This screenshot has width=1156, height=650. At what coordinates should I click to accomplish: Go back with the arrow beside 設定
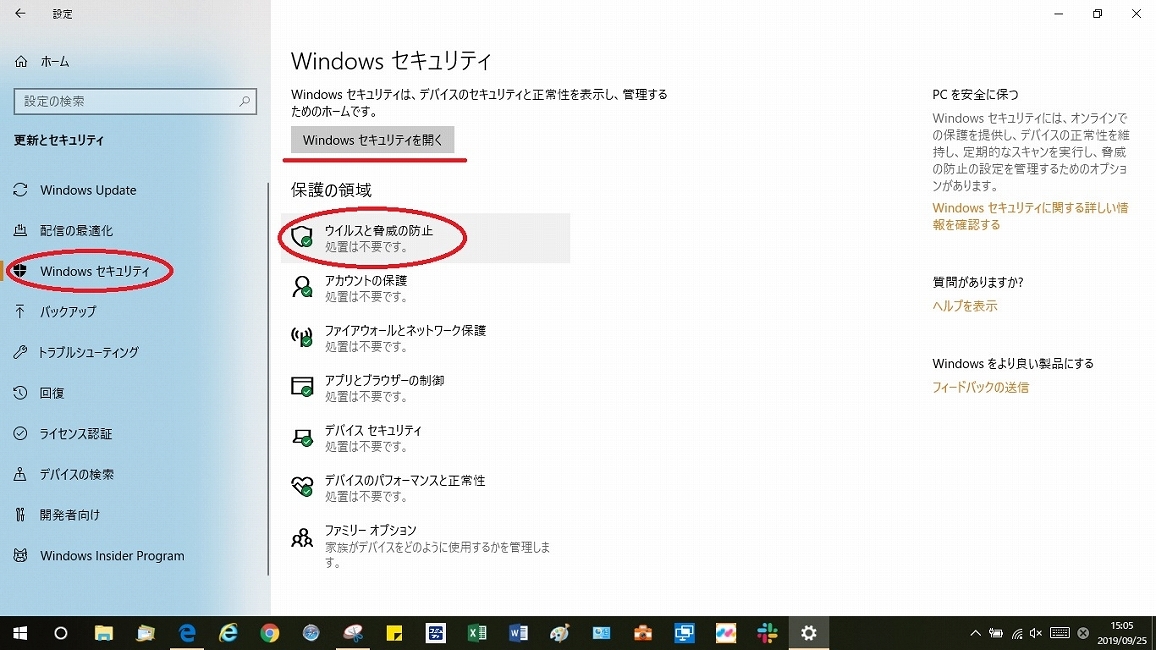tap(20, 13)
